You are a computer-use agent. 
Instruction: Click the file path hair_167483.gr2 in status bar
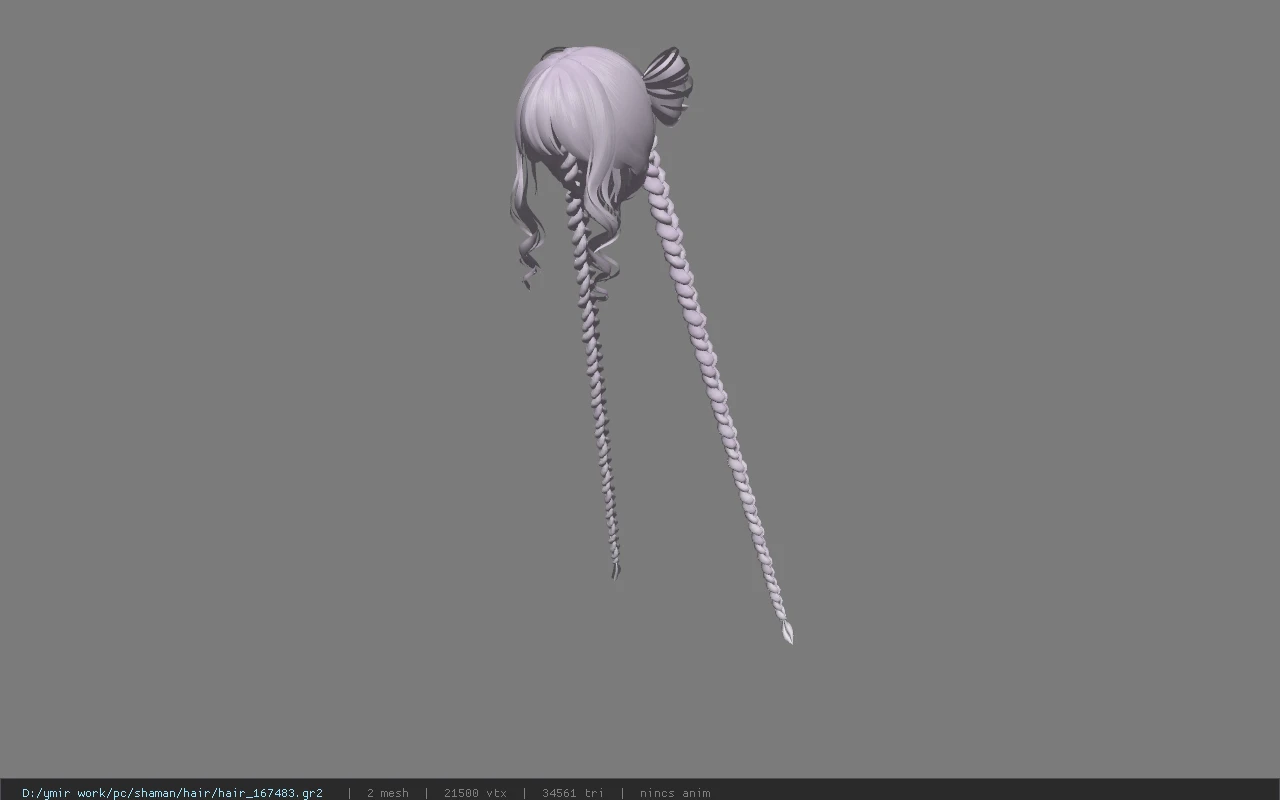click(172, 793)
